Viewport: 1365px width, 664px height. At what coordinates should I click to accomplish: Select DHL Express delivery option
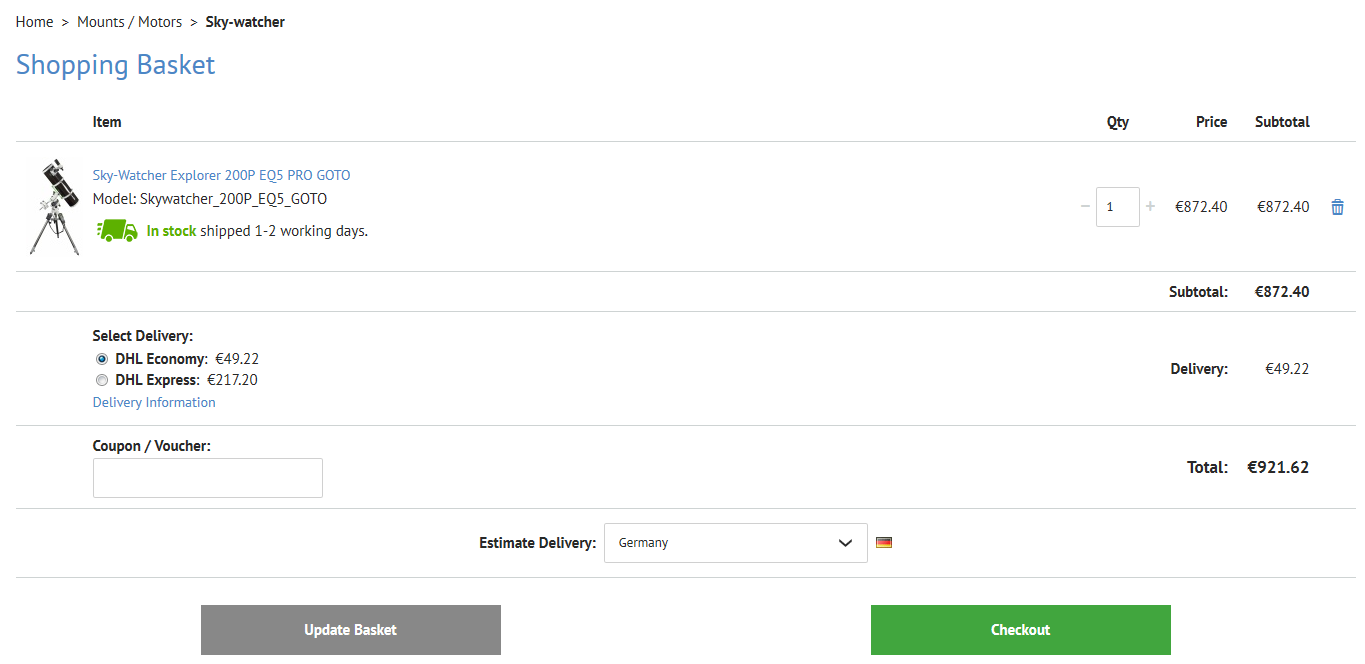coord(102,380)
